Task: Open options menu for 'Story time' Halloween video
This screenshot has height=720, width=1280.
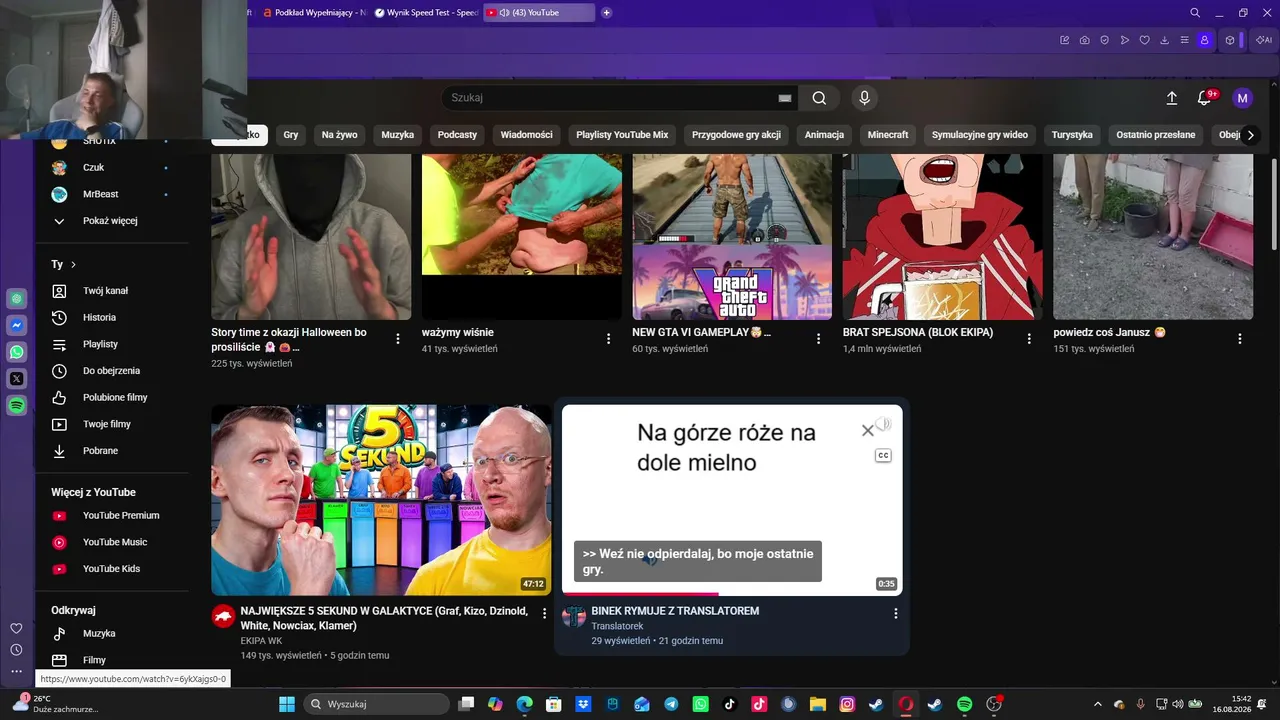Action: (398, 339)
